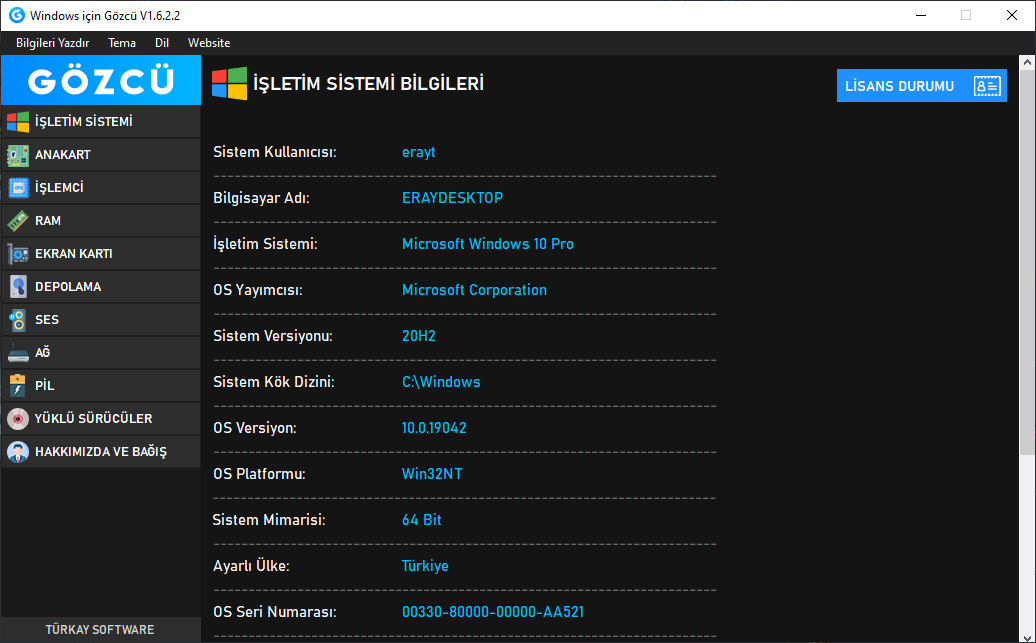This screenshot has height=643, width=1036.
Task: Close the Gözcü window
Action: tap(1012, 15)
